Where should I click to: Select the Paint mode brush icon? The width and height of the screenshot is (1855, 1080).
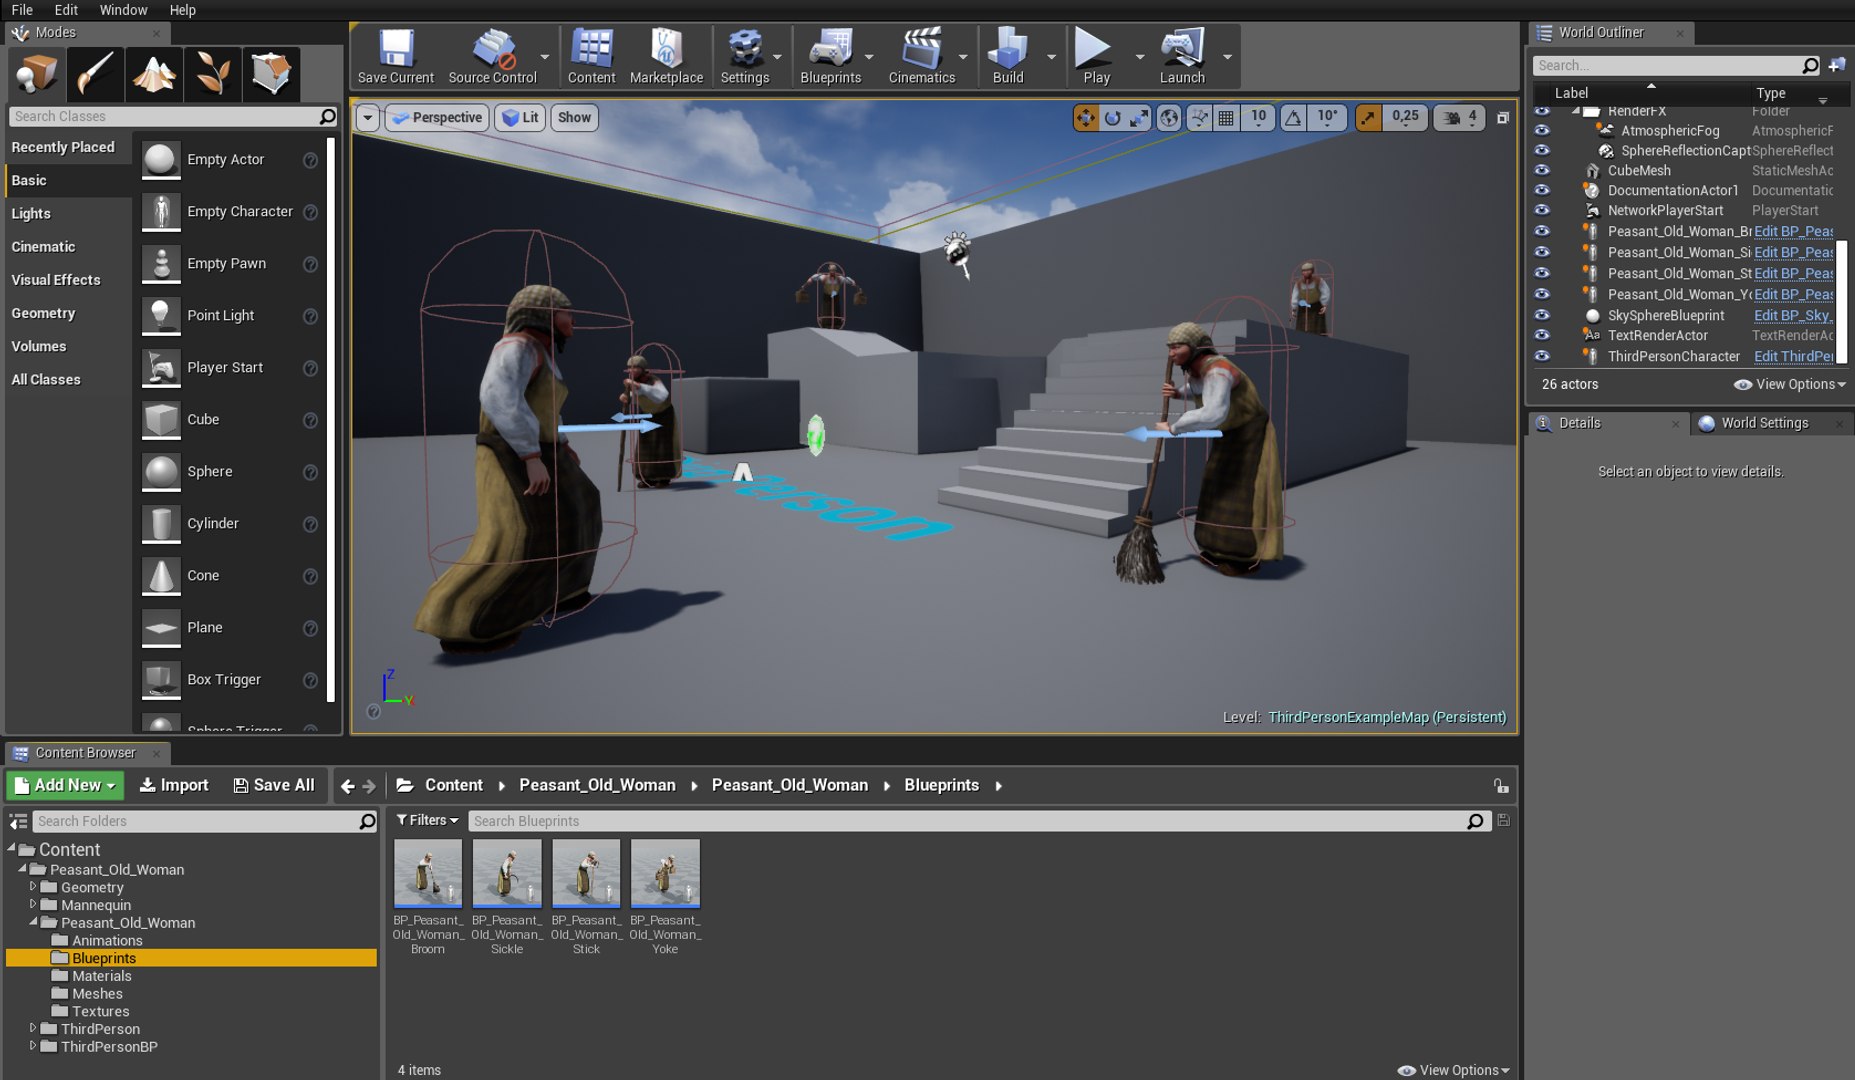coord(95,74)
